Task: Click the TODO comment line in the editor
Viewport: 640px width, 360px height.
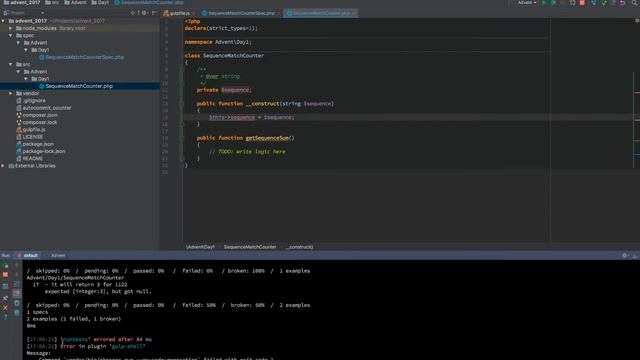Action: 247,151
